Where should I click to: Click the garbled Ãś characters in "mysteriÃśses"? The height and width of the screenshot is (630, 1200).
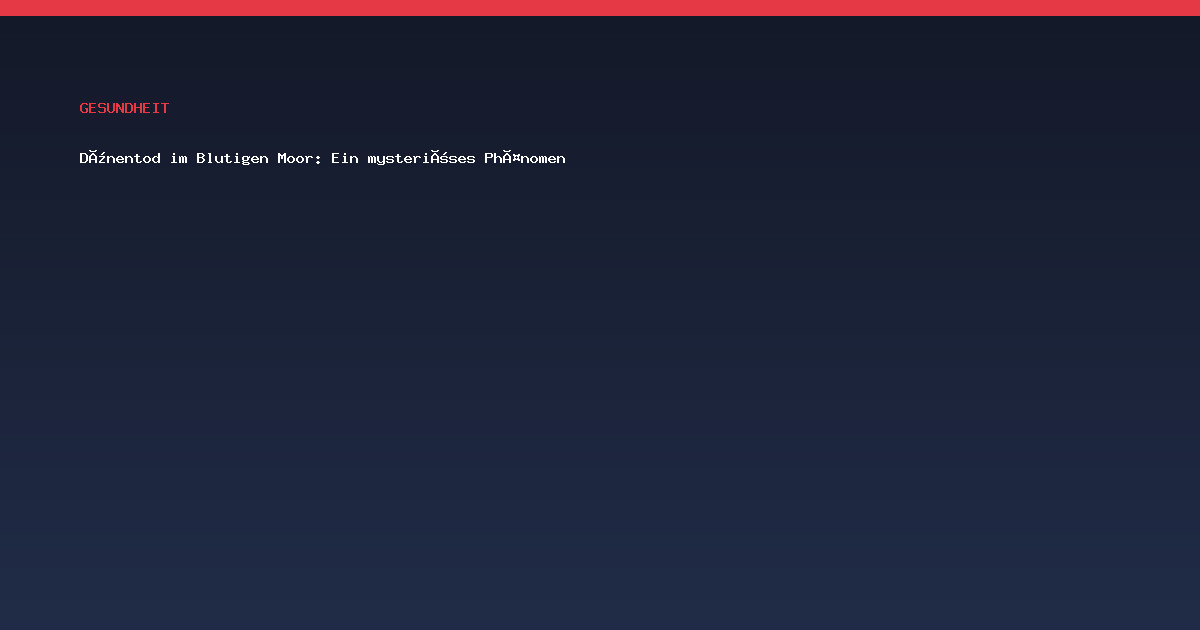coord(439,158)
